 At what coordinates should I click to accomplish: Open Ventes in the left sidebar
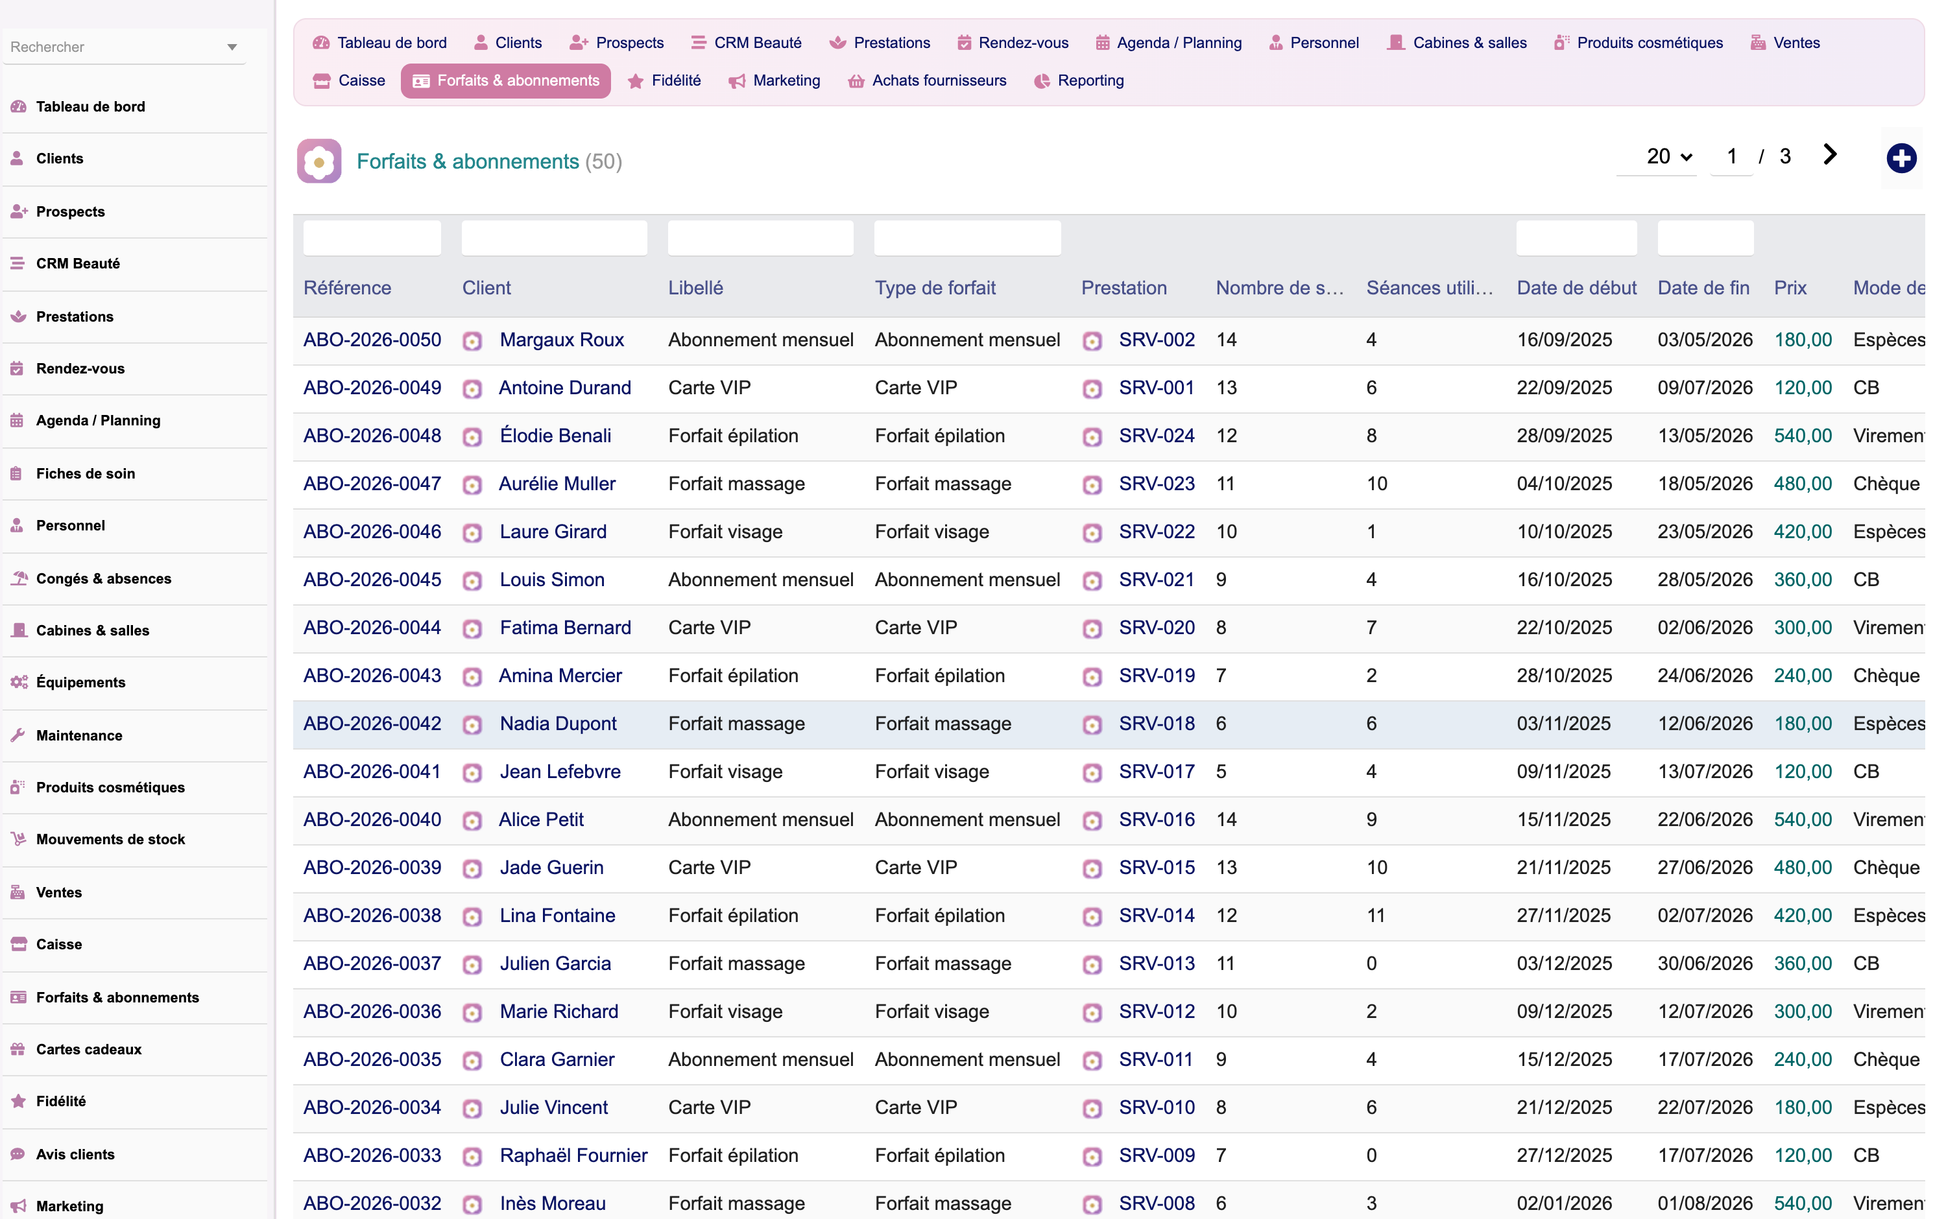coord(59,892)
